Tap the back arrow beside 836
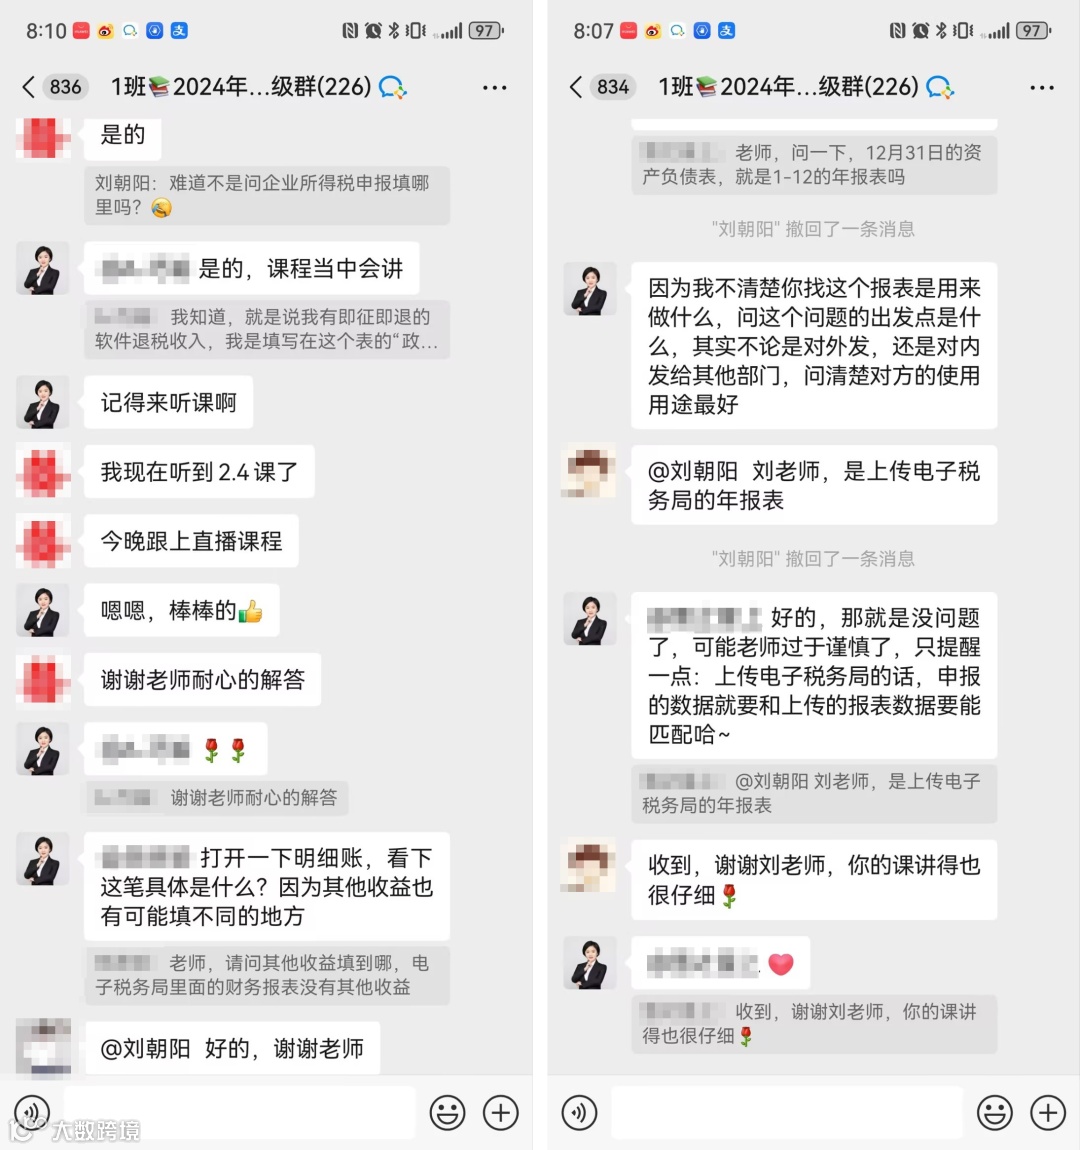The width and height of the screenshot is (1080, 1150). click(29, 87)
